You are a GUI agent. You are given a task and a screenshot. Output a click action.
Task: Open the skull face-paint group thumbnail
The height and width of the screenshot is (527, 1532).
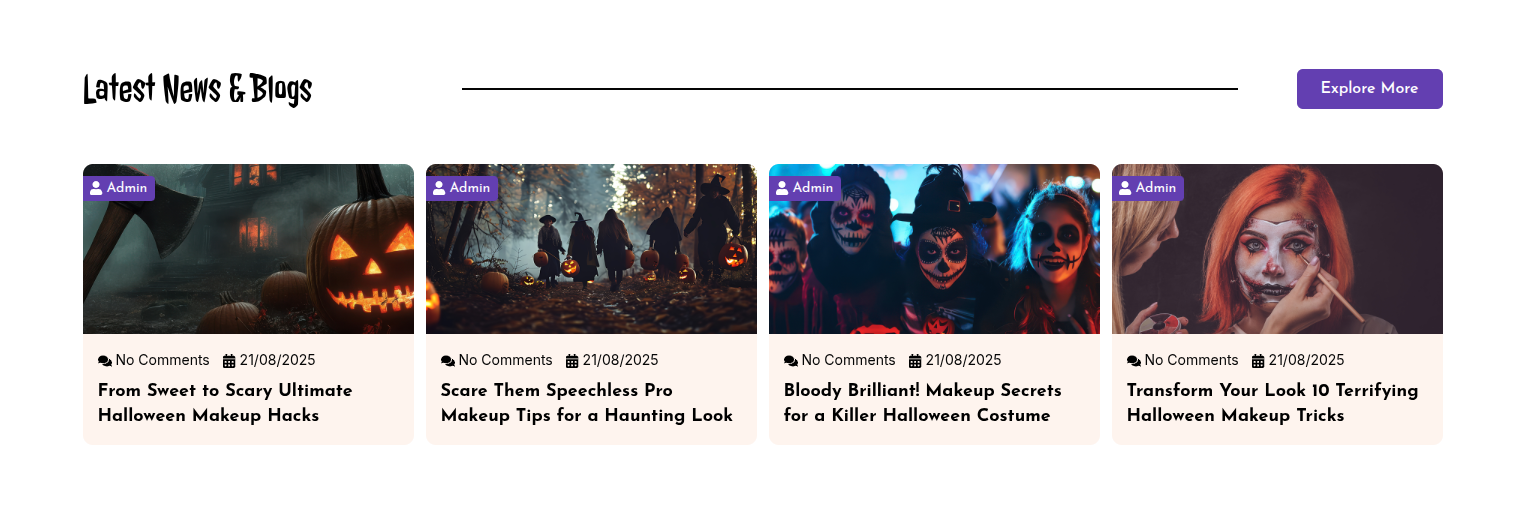tap(934, 249)
